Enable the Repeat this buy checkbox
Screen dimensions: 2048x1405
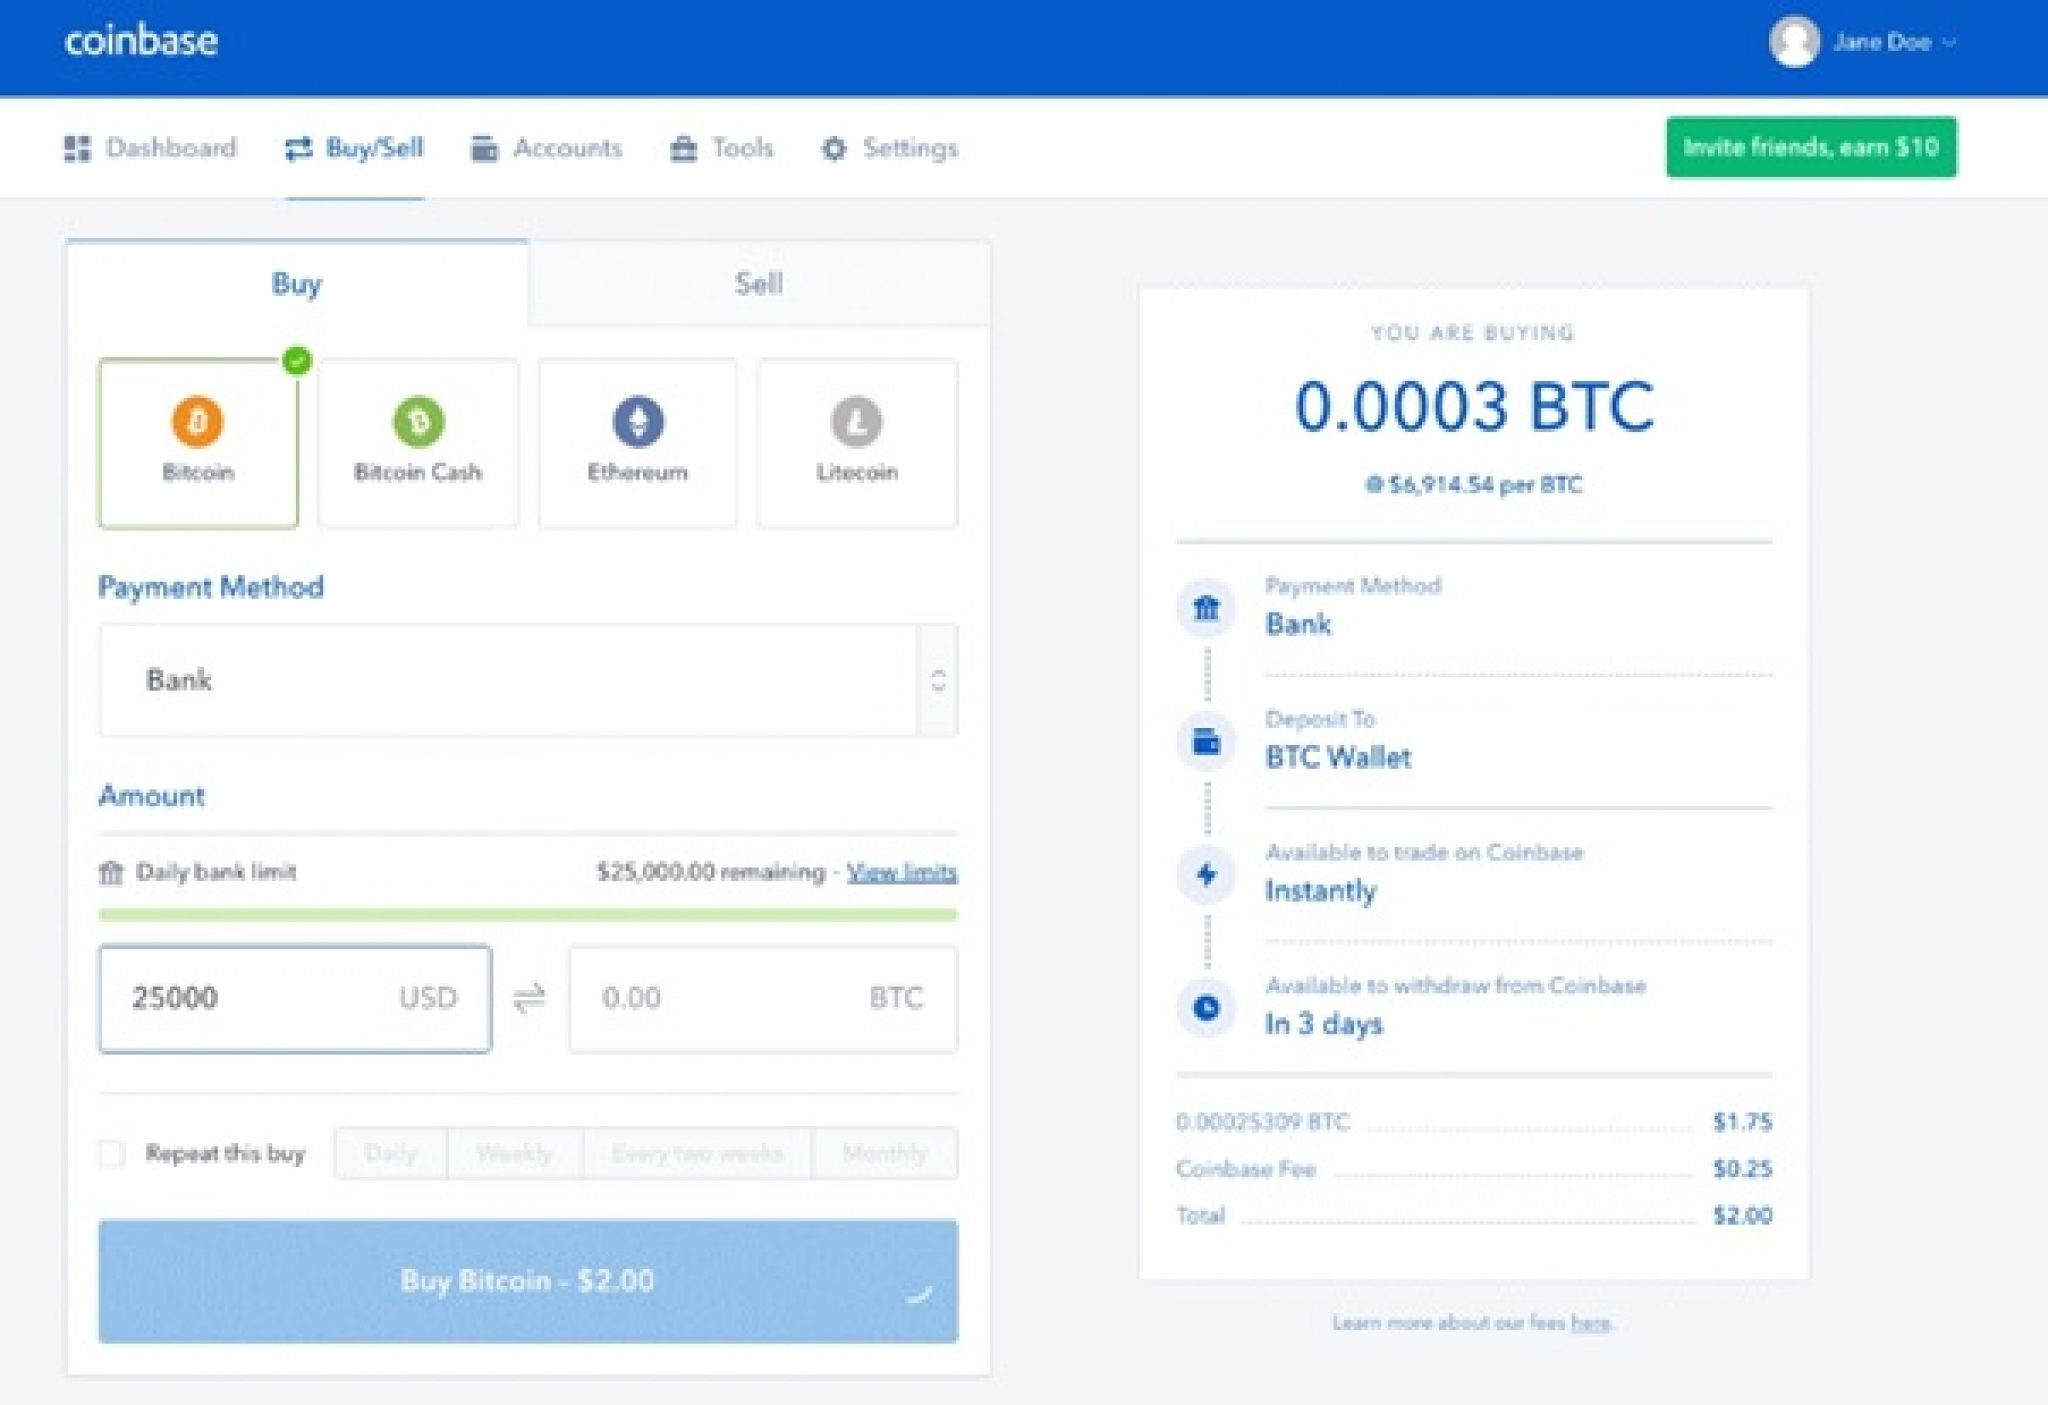(x=112, y=1153)
